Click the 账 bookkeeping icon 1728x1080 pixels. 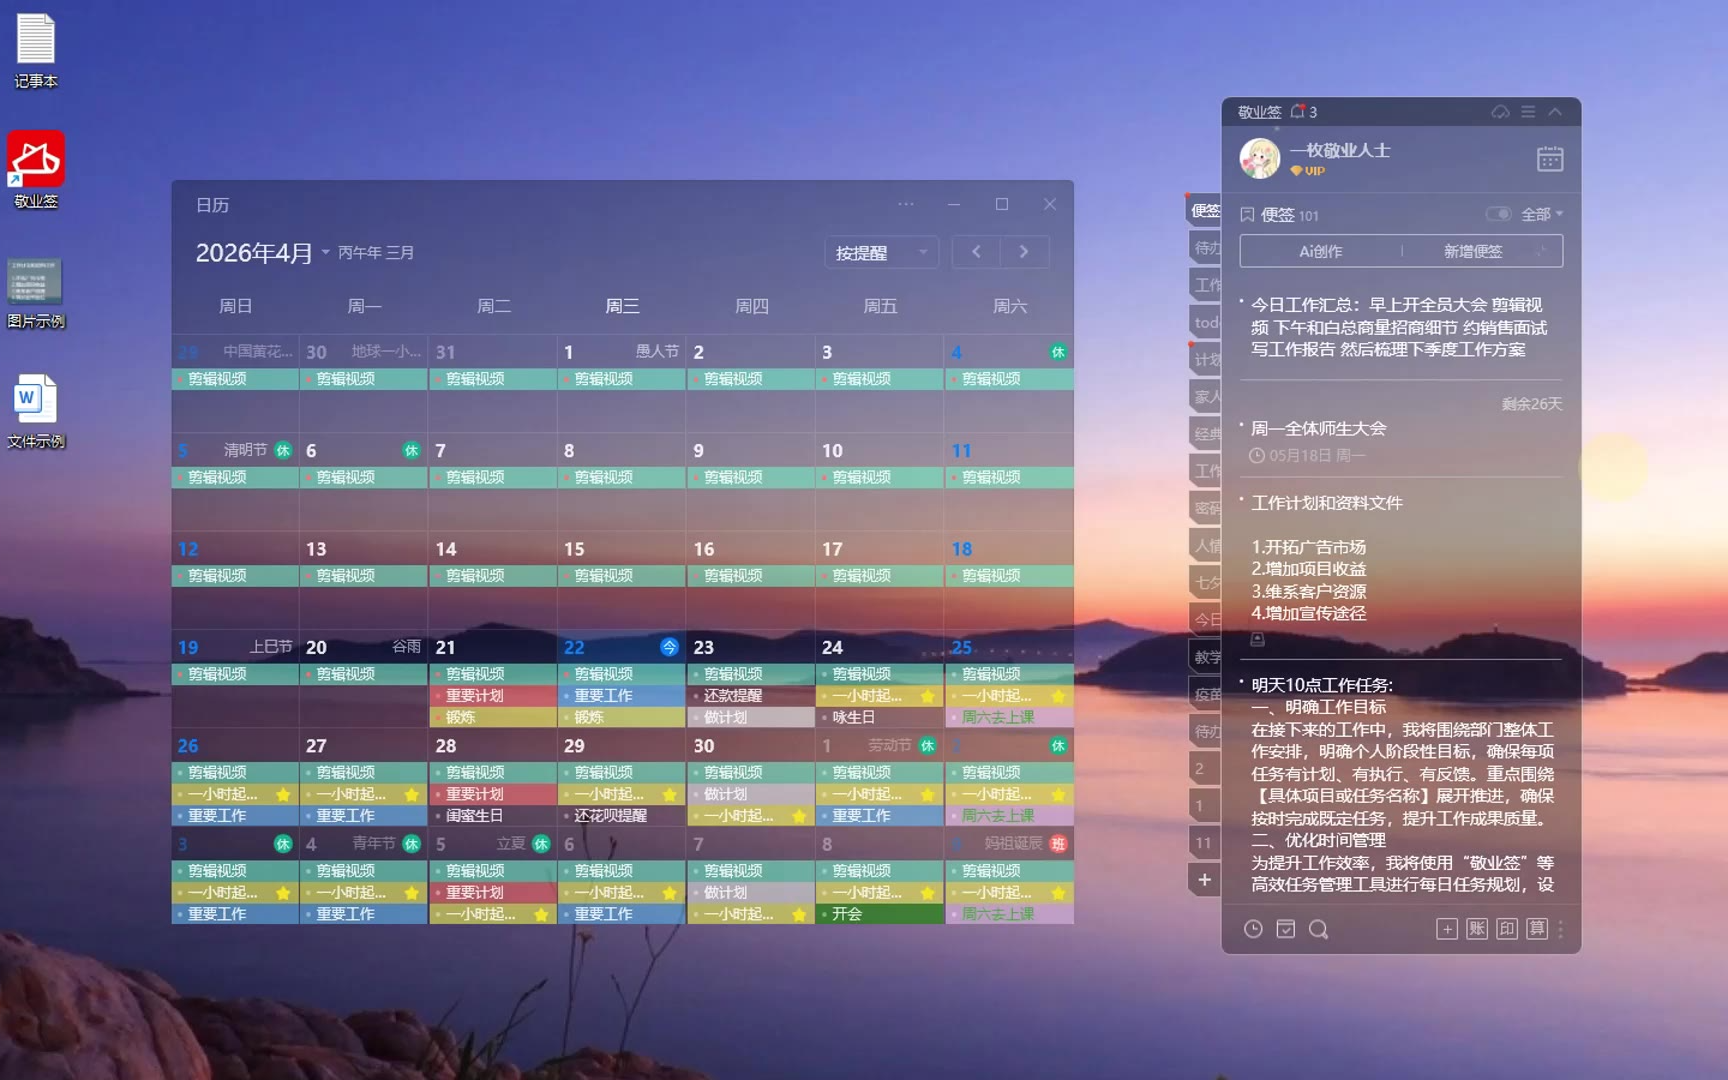1477,929
